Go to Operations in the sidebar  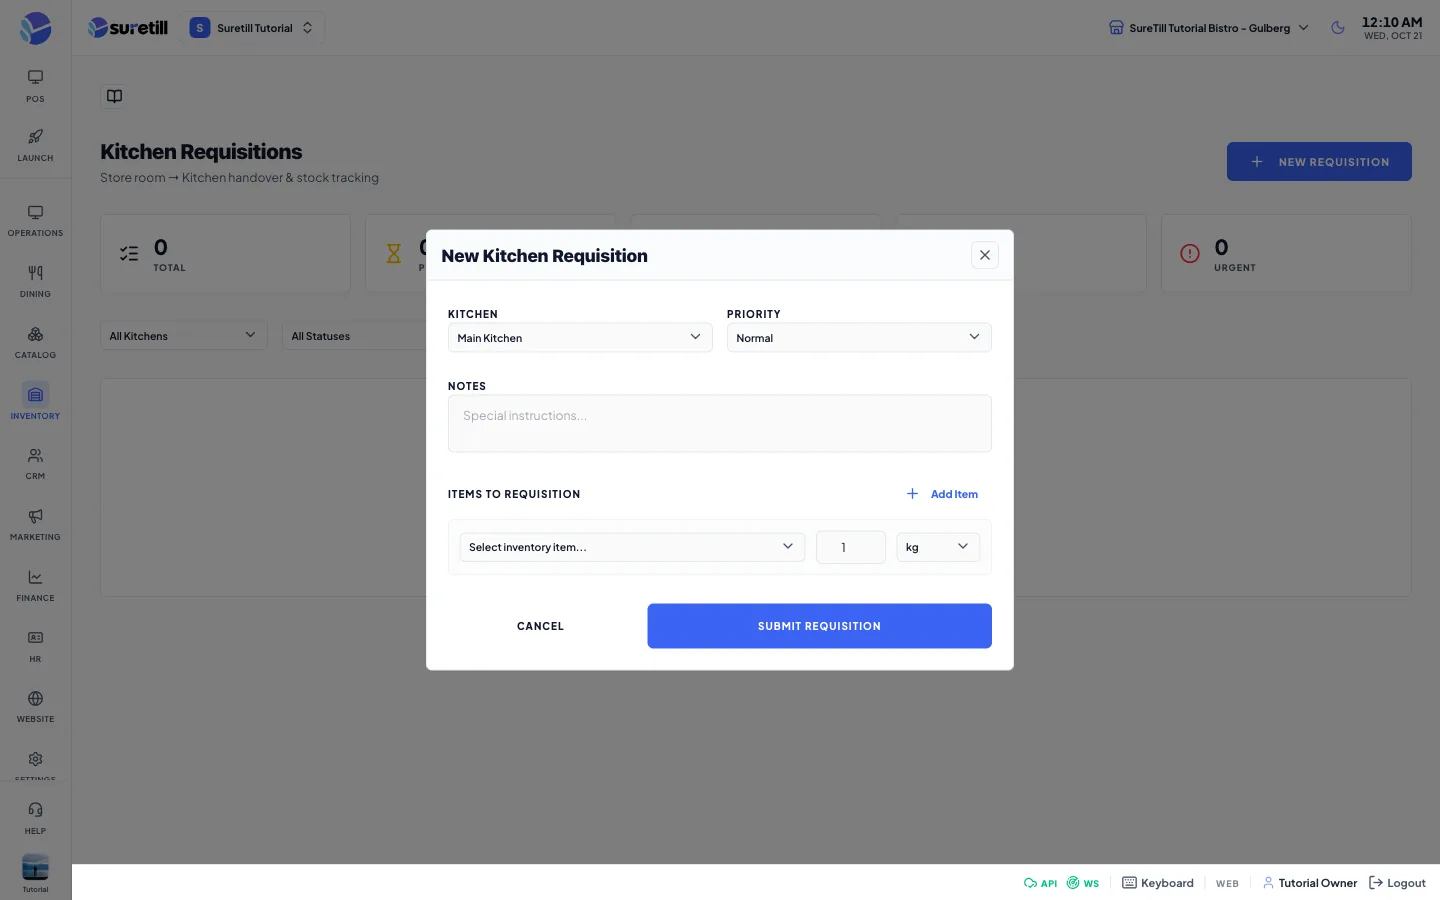pyautogui.click(x=35, y=221)
